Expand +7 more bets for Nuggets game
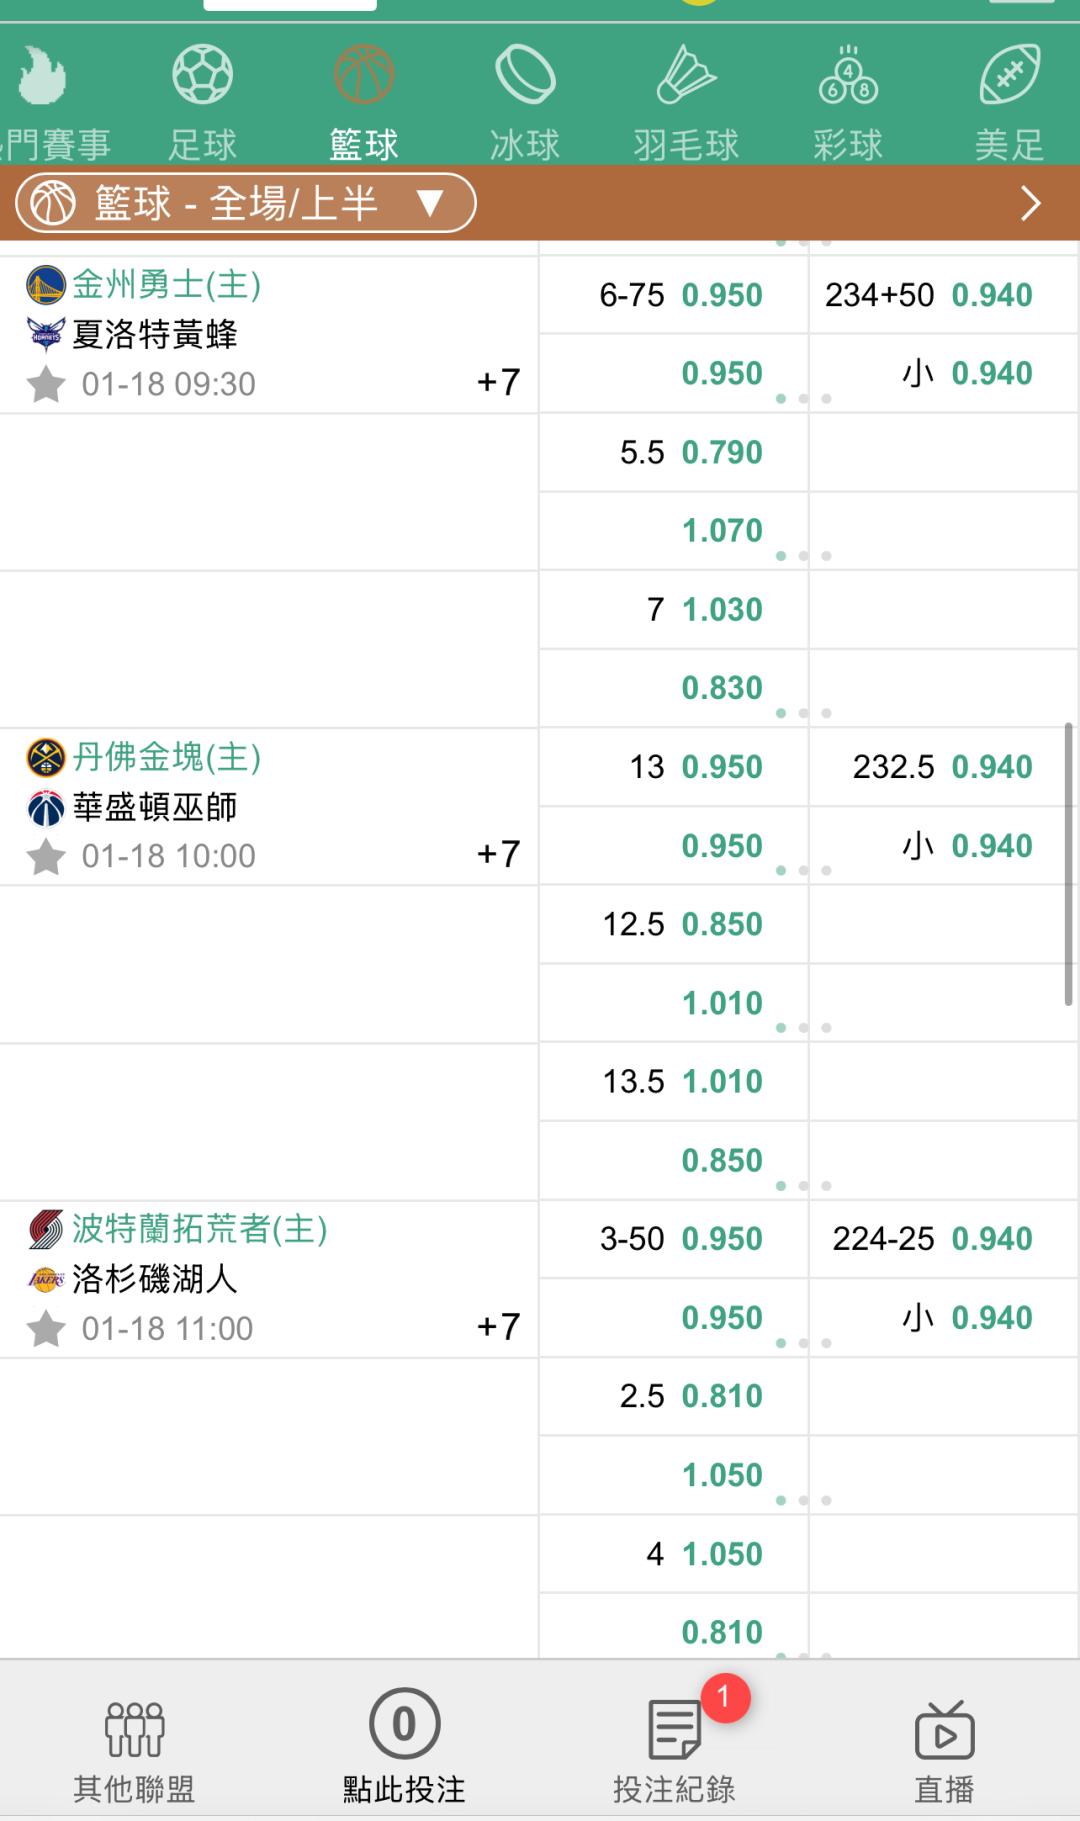Screen dimensions: 1080x1821 [498, 854]
